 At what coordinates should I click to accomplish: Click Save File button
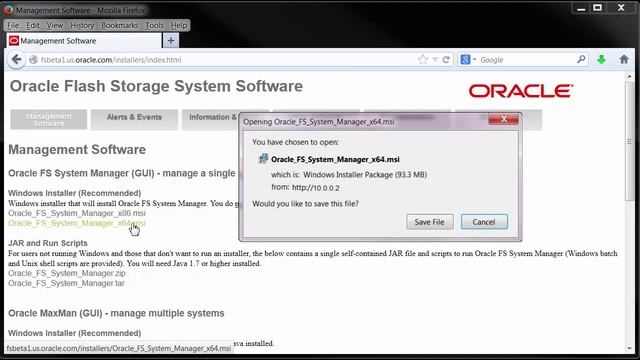click(x=429, y=222)
